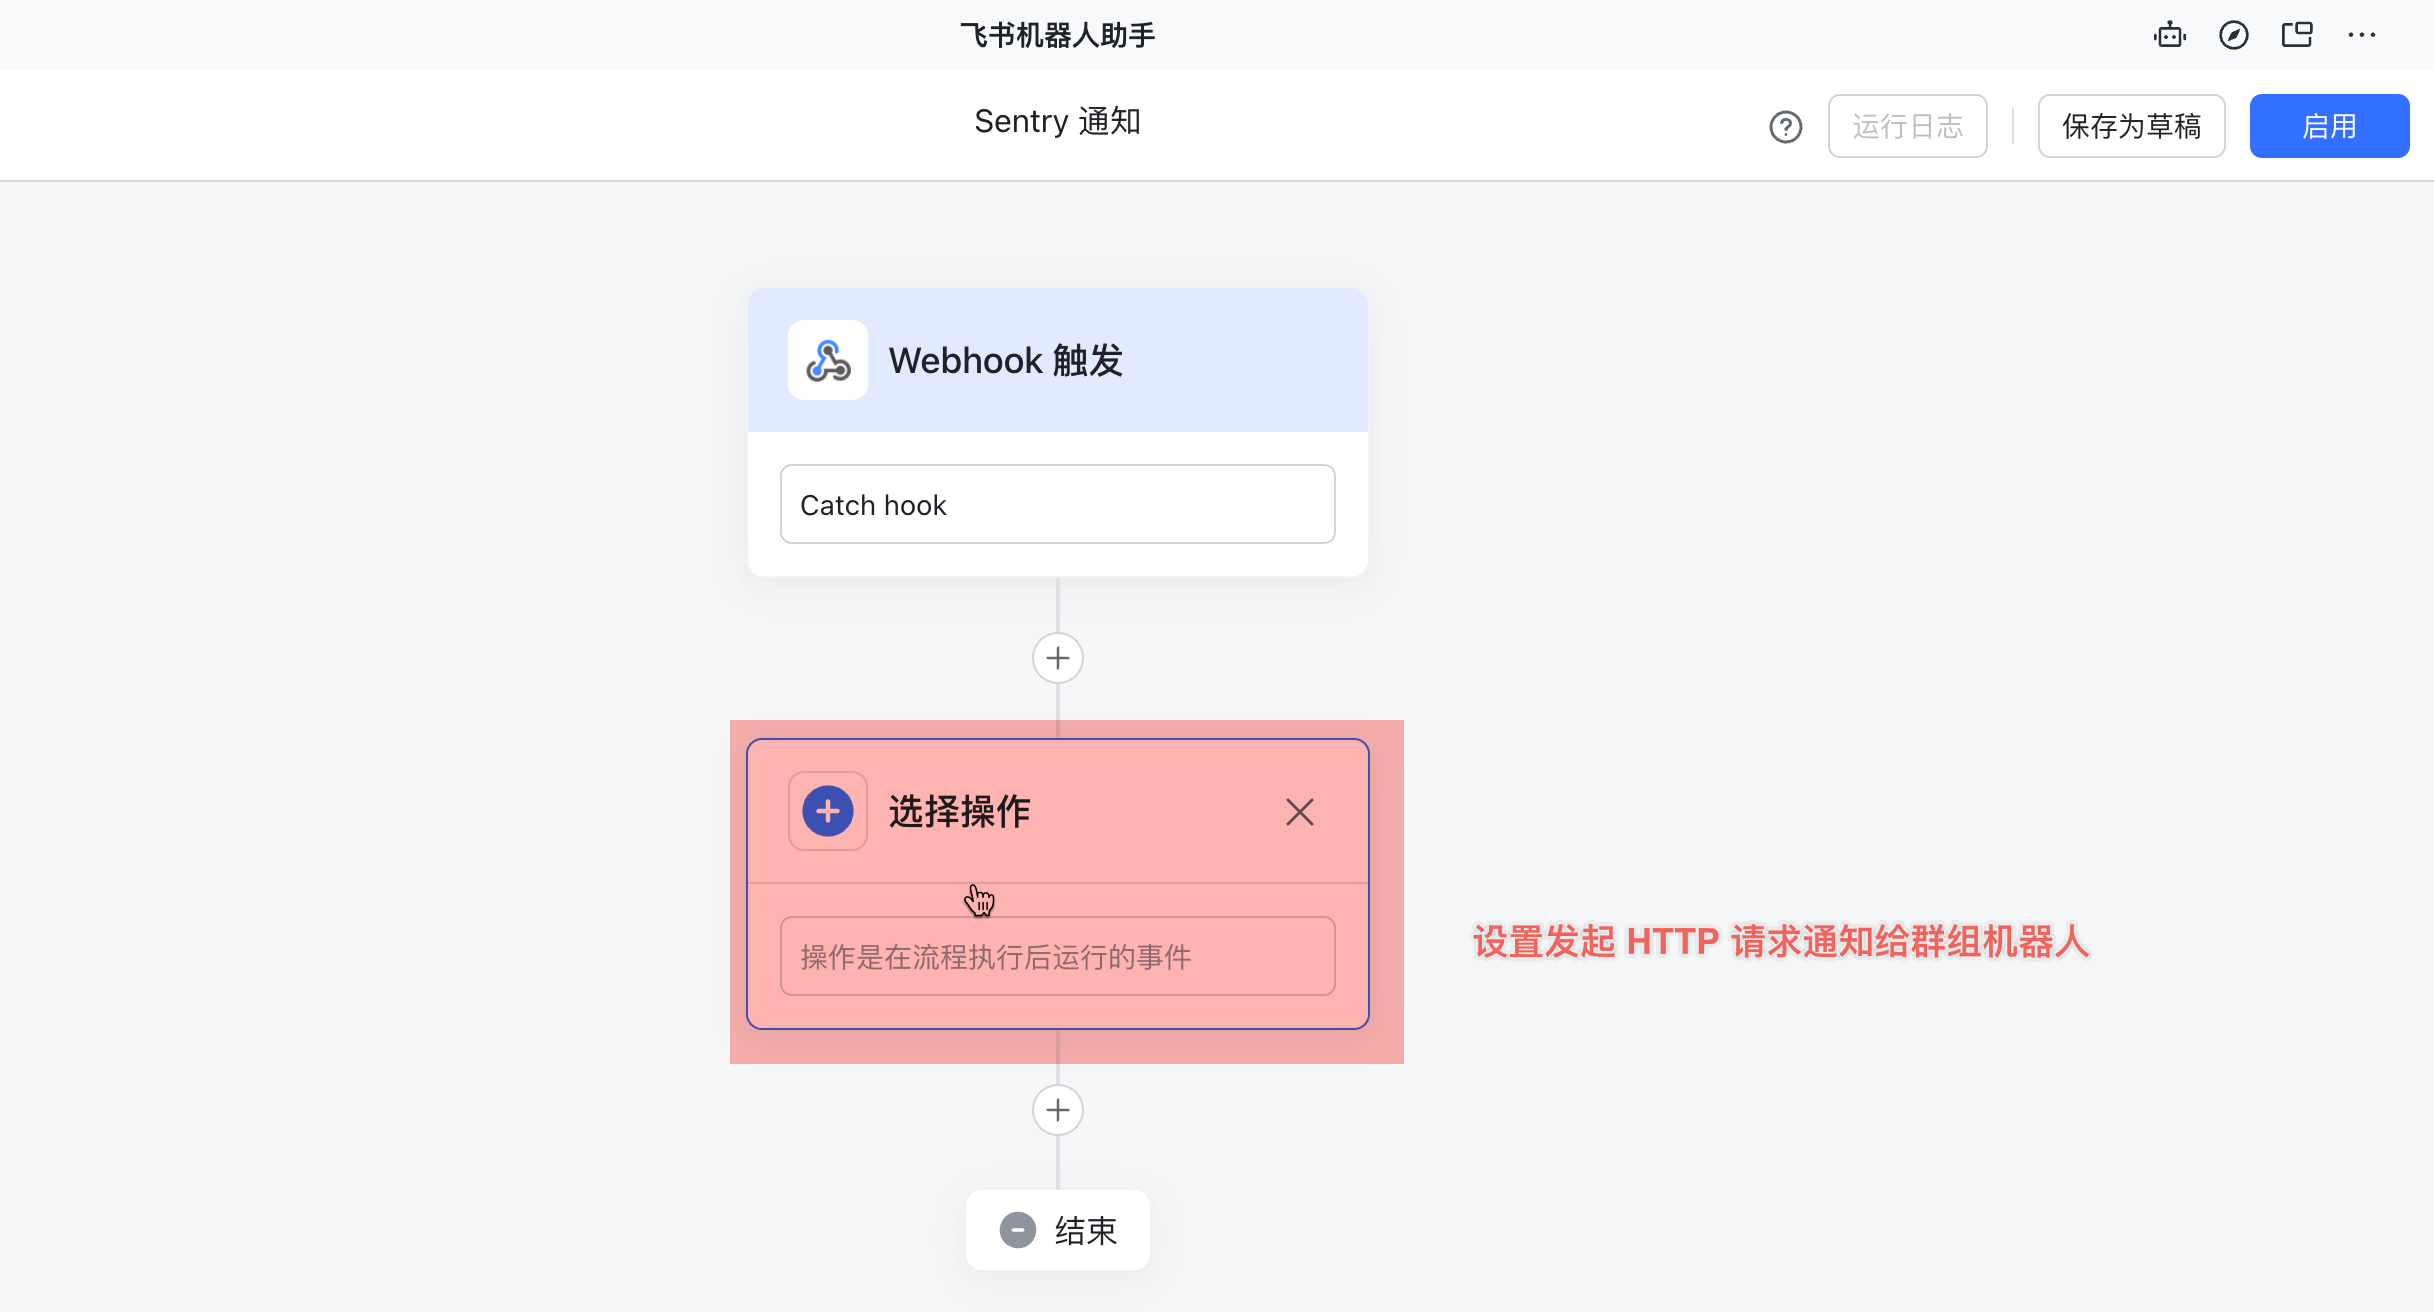The width and height of the screenshot is (2434, 1312).
Task: Add step below Webhook trigger with plus
Action: point(1058,658)
